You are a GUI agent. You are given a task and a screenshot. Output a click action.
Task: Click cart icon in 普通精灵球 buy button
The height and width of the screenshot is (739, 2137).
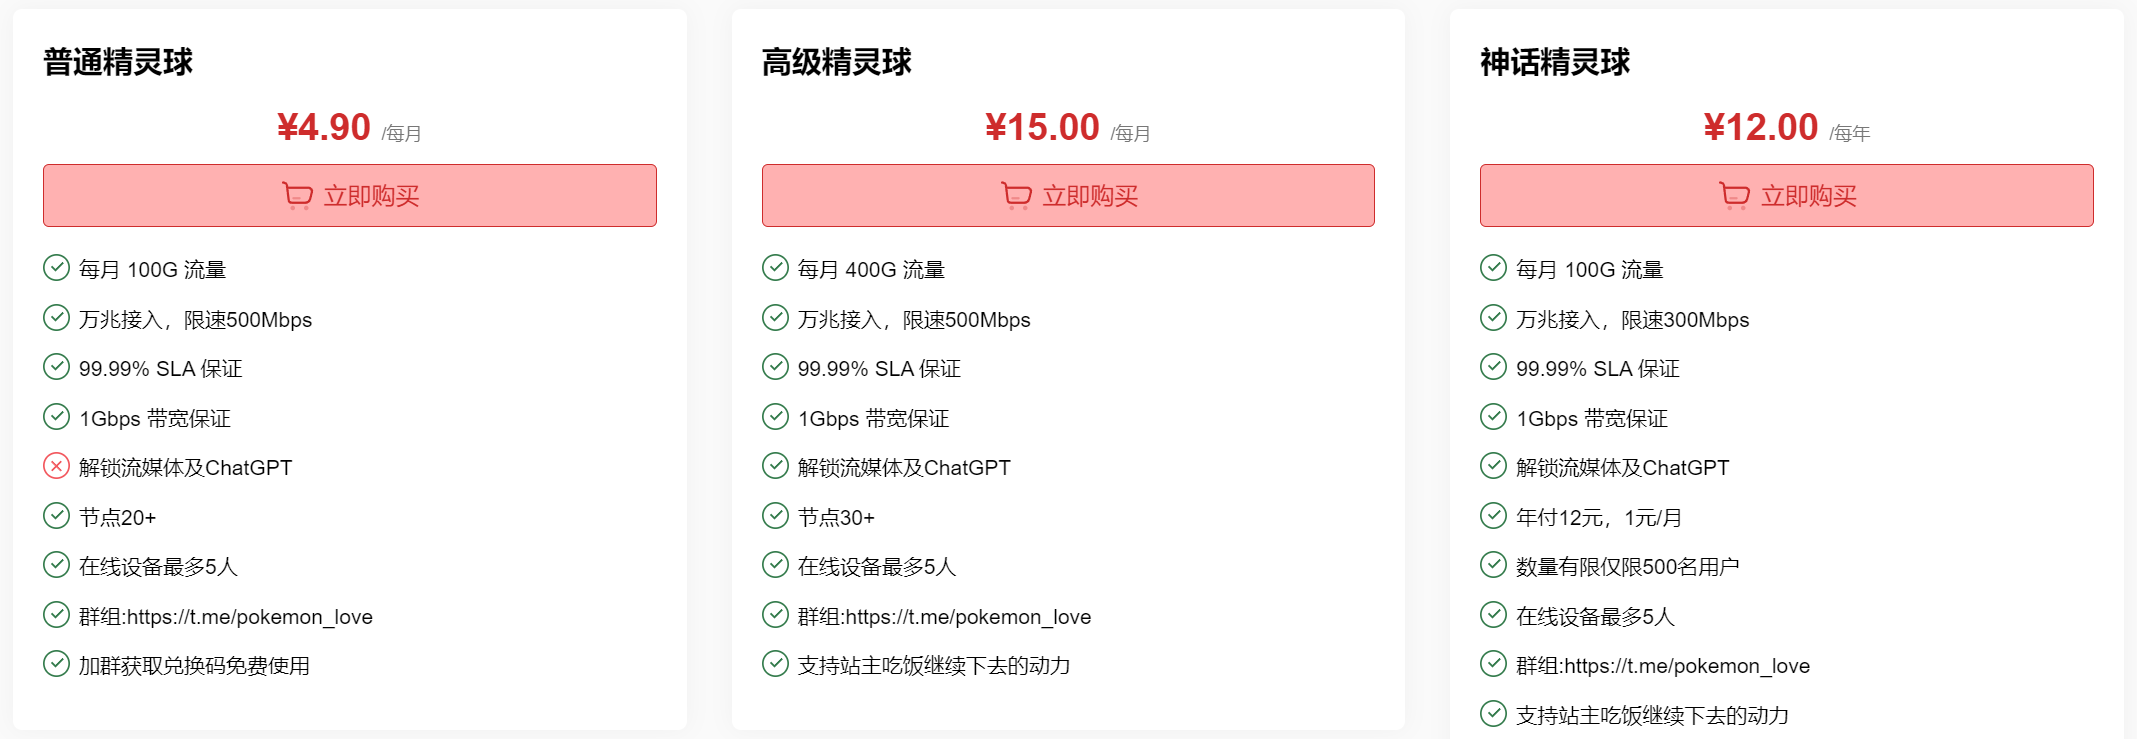(298, 195)
